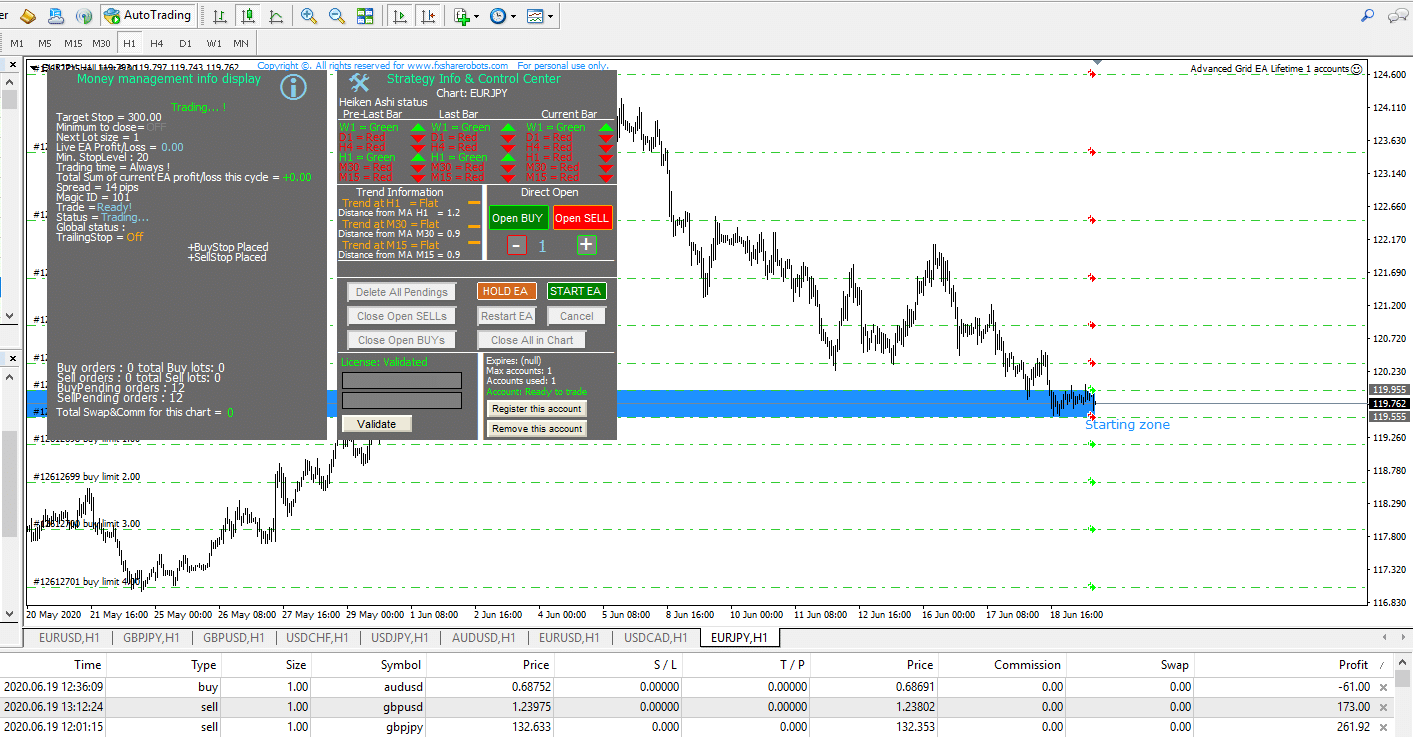The width and height of the screenshot is (1413, 737).
Task: Click the Cancel button
Action: point(576,316)
